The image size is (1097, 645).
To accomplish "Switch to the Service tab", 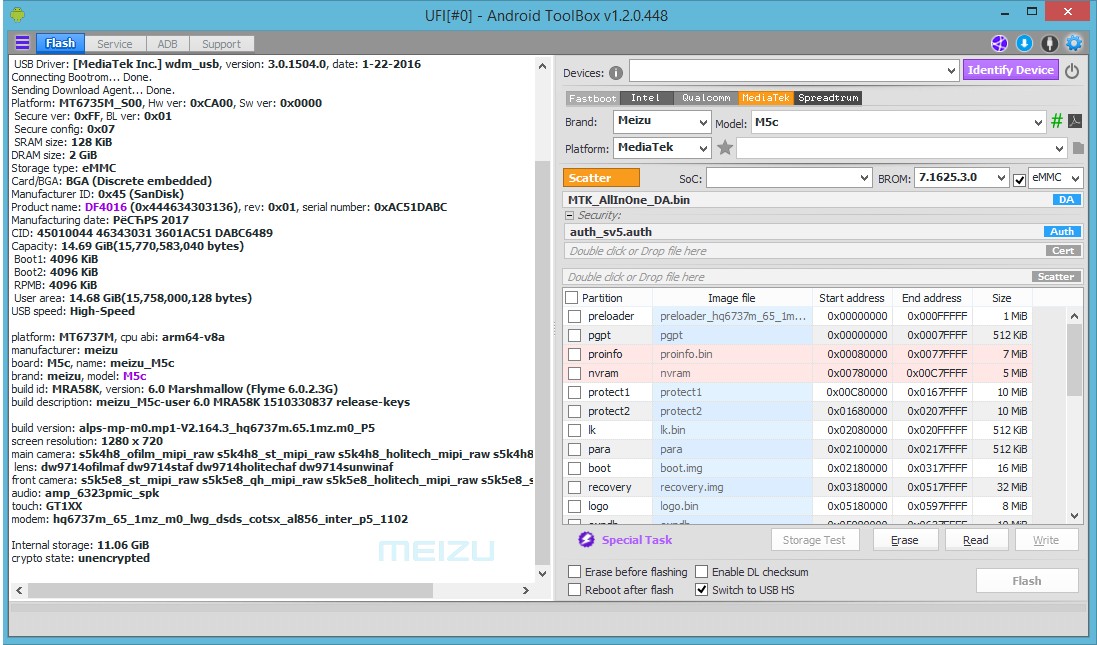I will click(115, 44).
